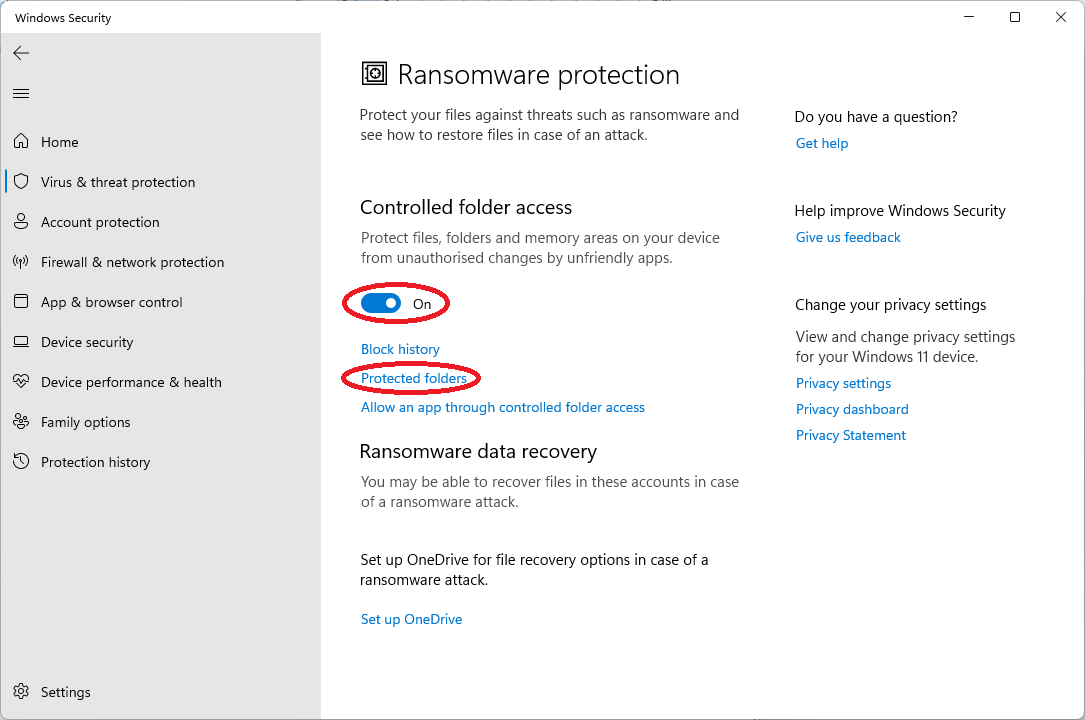Screen dimensions: 1085x720
Task: Open the Privacy dashboard link
Action: tap(852, 409)
